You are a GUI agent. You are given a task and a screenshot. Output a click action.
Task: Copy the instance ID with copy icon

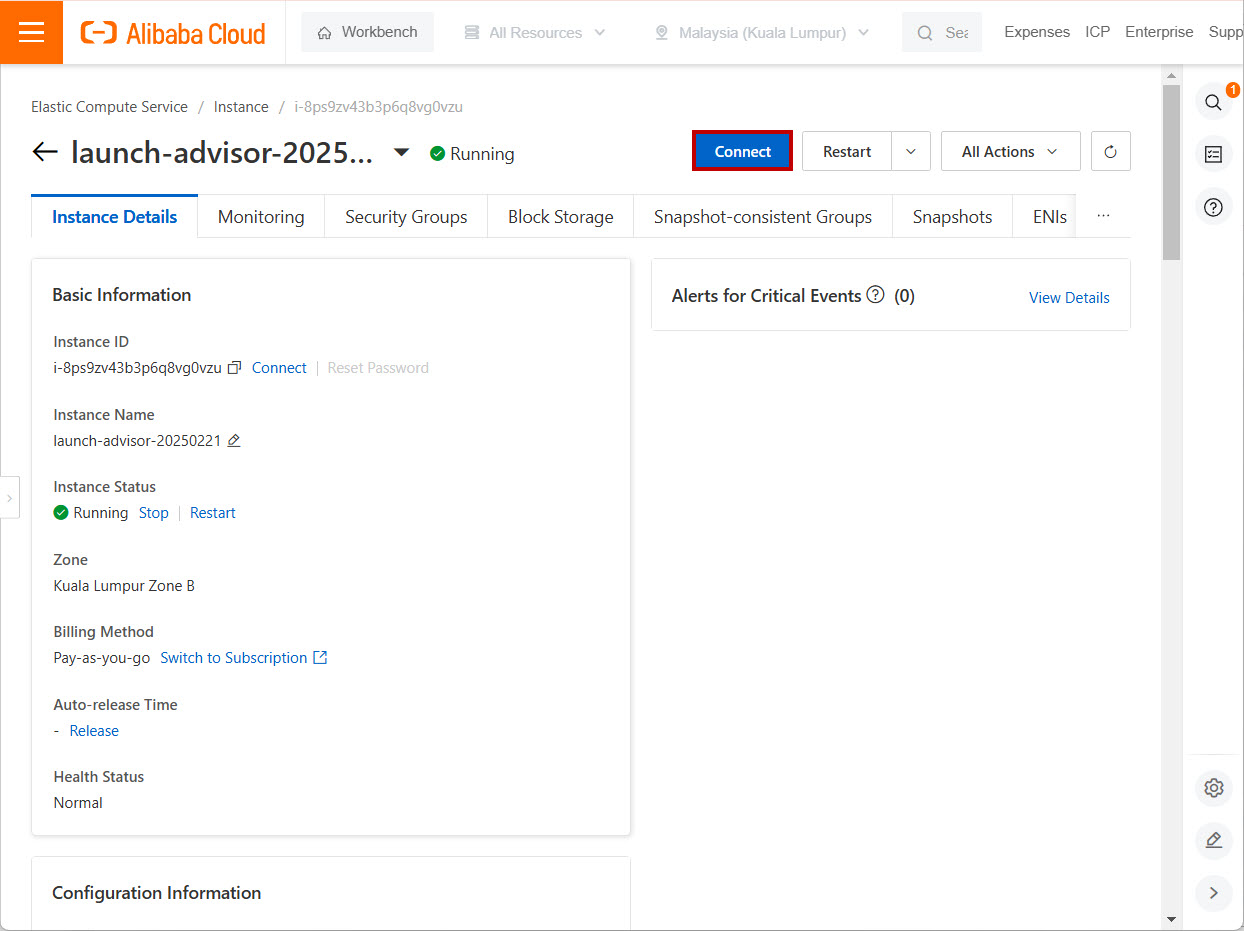(x=235, y=368)
